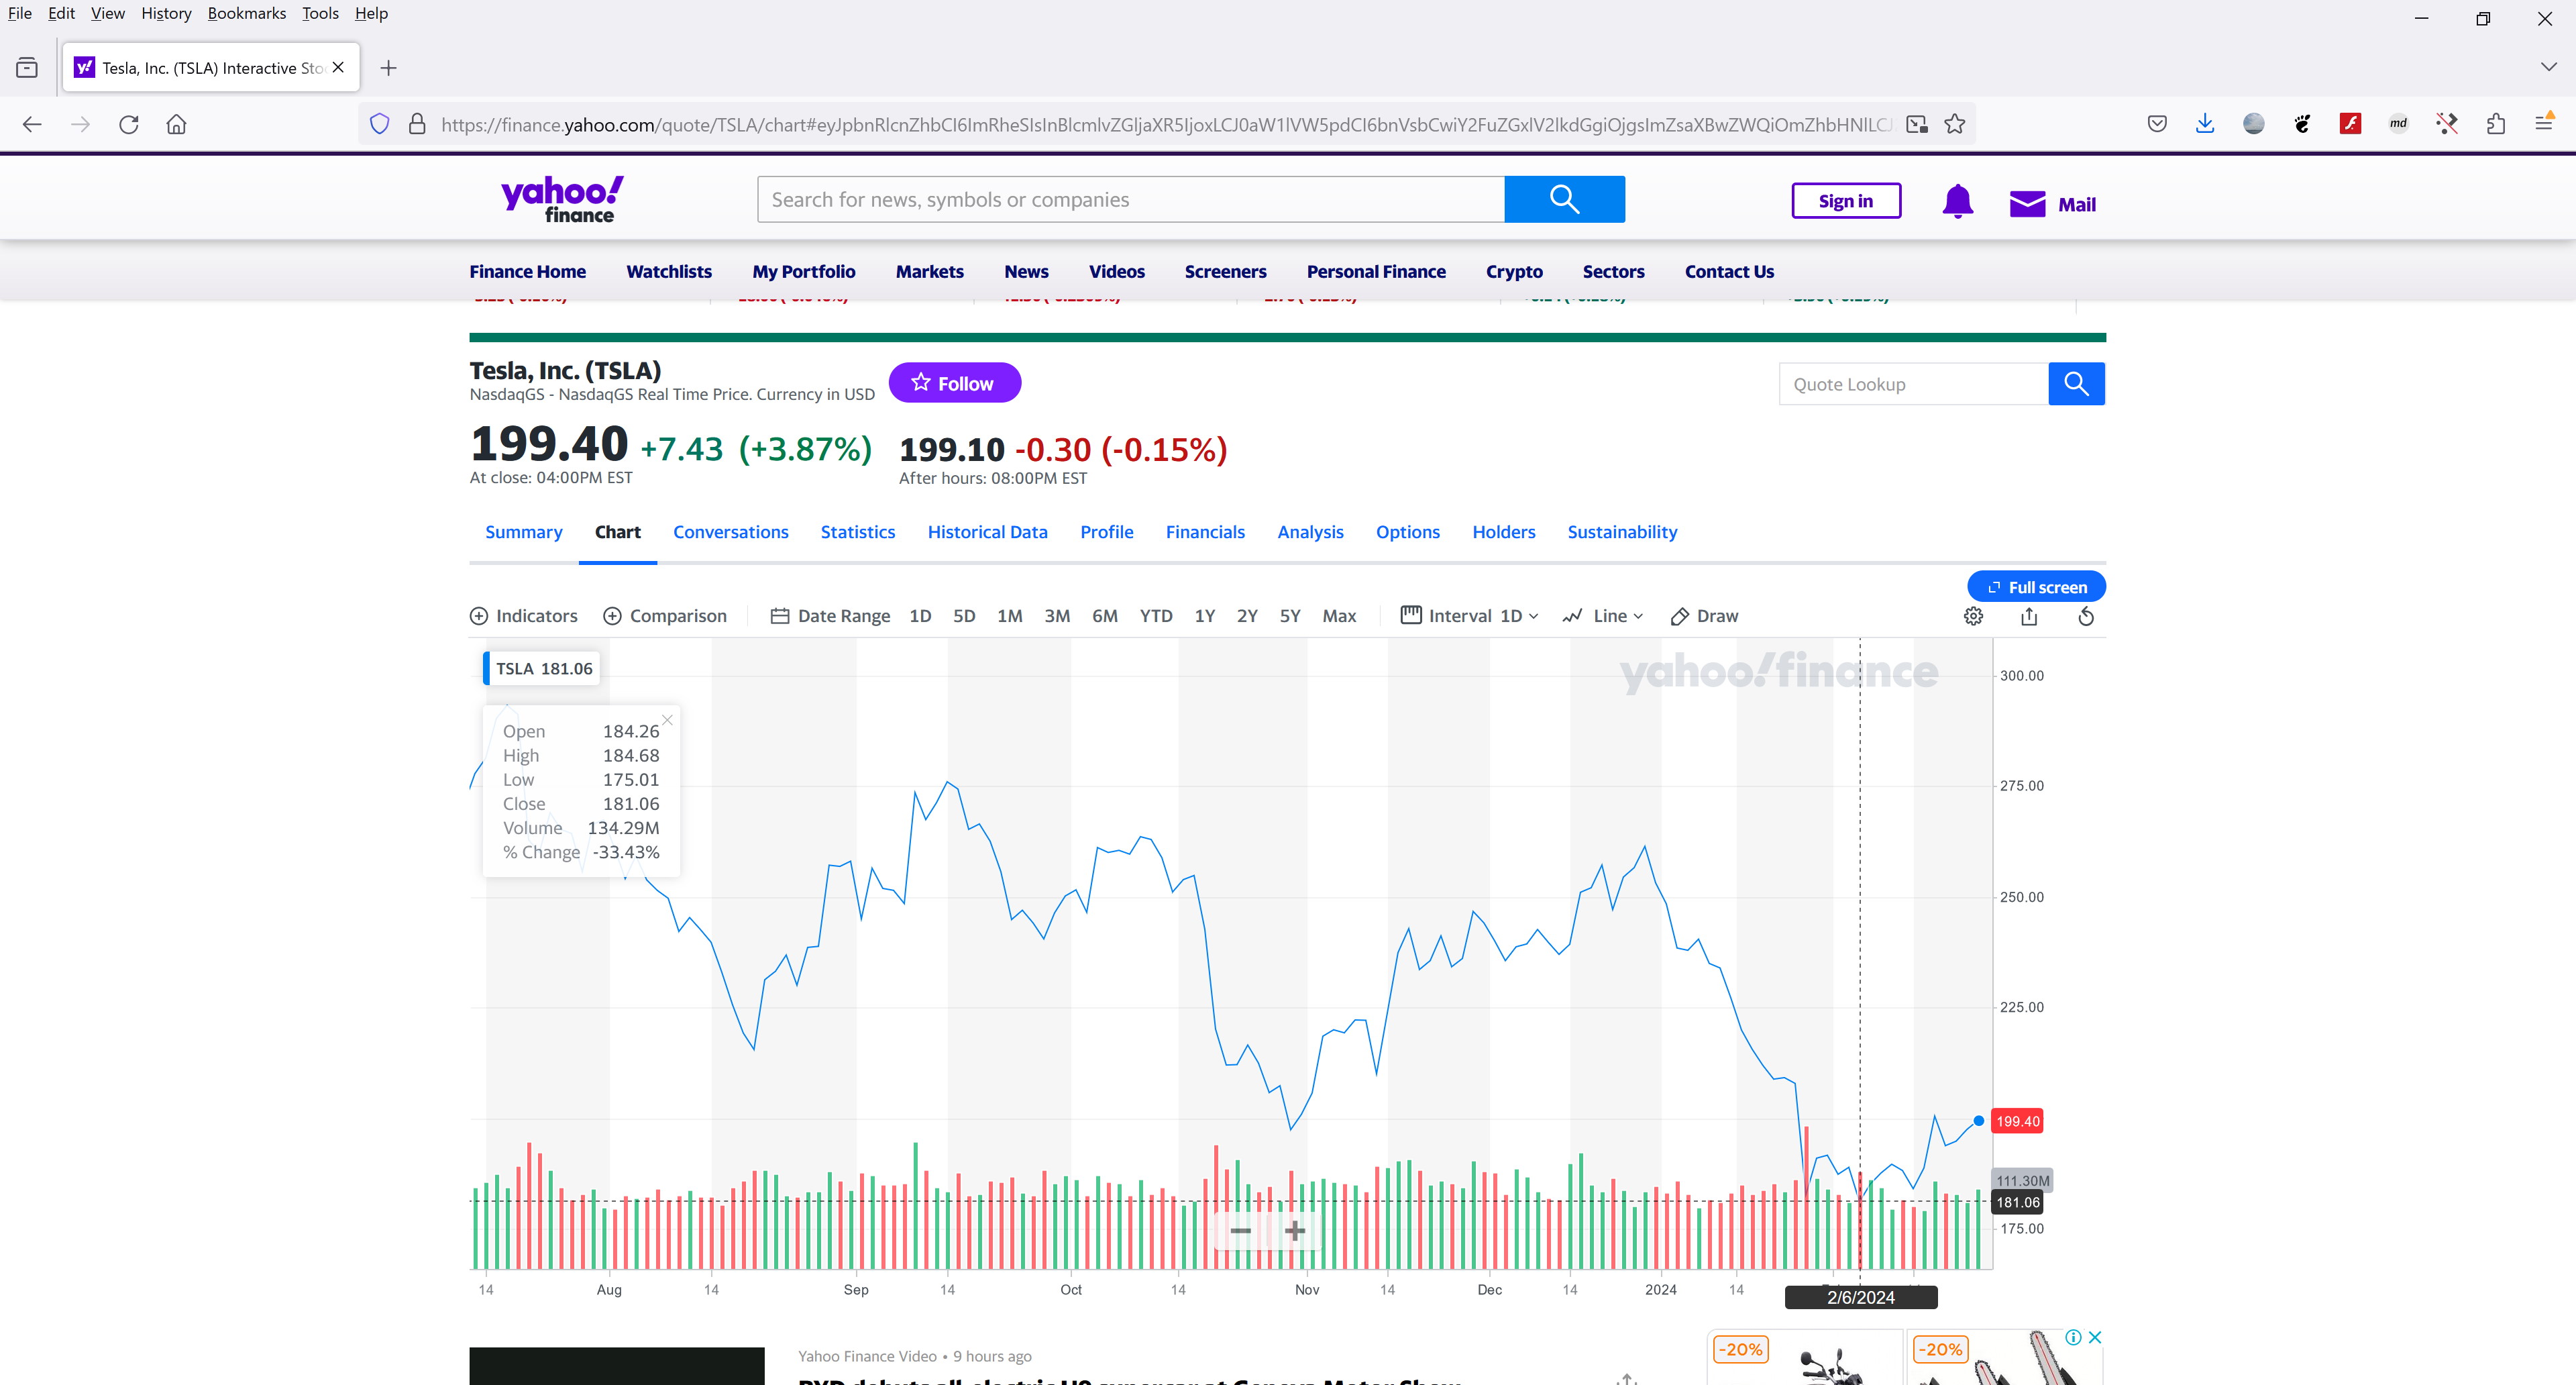Open the Screeners link
Viewport: 2576px width, 1385px height.
(1225, 271)
